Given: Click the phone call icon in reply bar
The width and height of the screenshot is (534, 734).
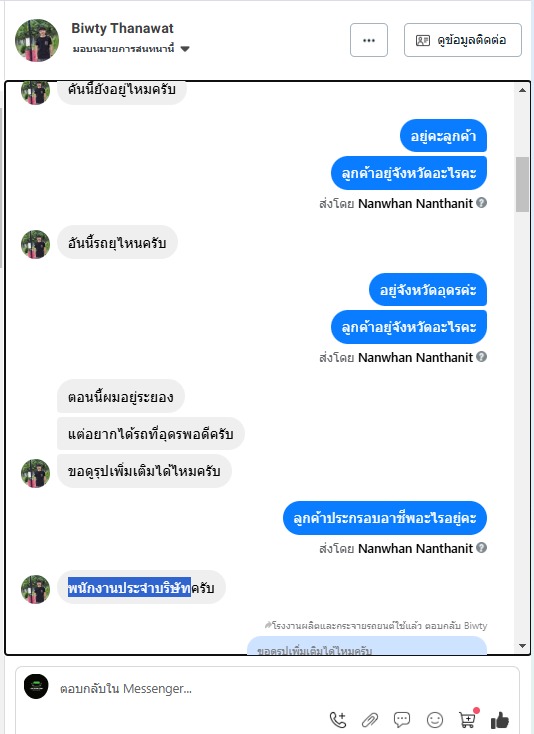Looking at the screenshot, I should point(338,719).
